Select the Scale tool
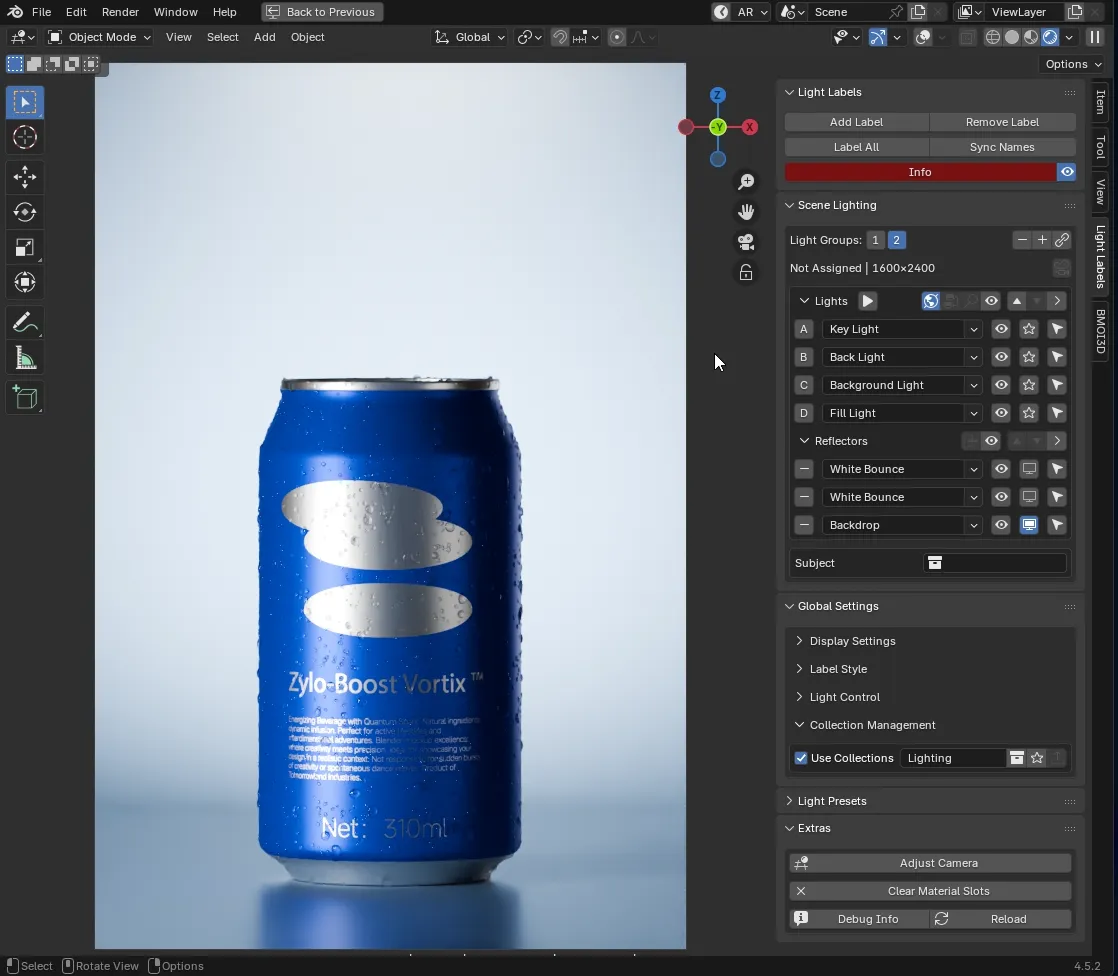1118x976 pixels. tap(25, 247)
